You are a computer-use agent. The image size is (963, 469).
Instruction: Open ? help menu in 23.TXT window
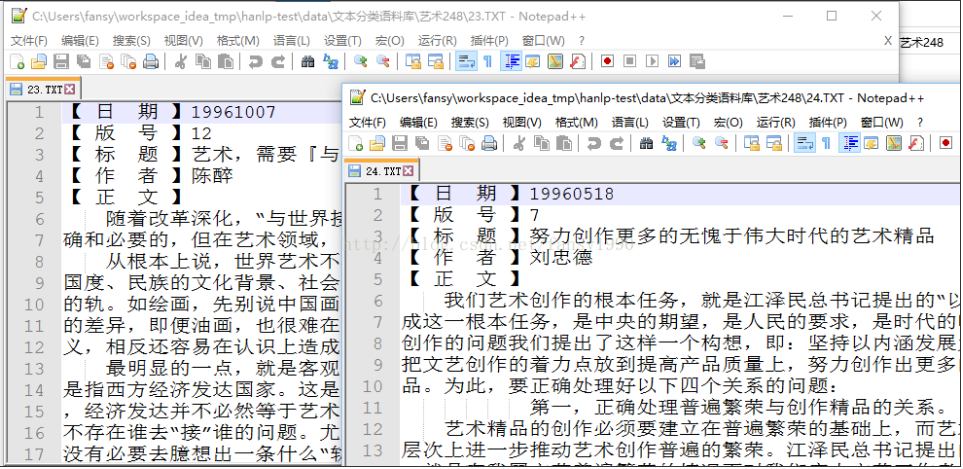point(582,41)
